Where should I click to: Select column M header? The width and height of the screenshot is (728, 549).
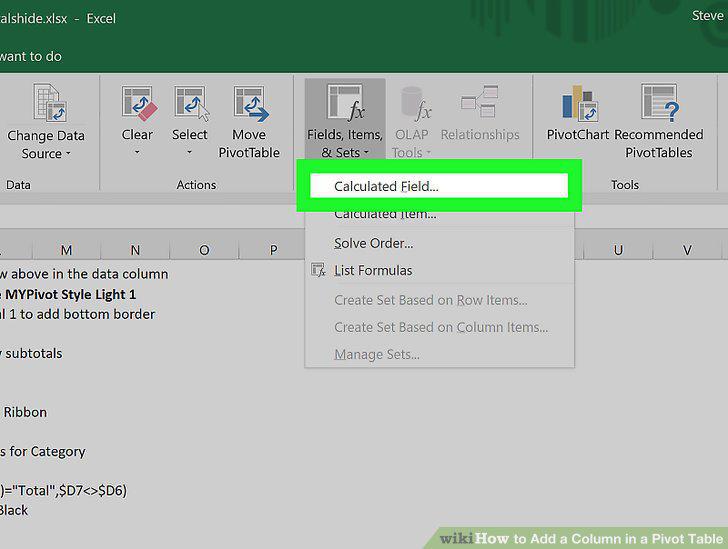66,250
